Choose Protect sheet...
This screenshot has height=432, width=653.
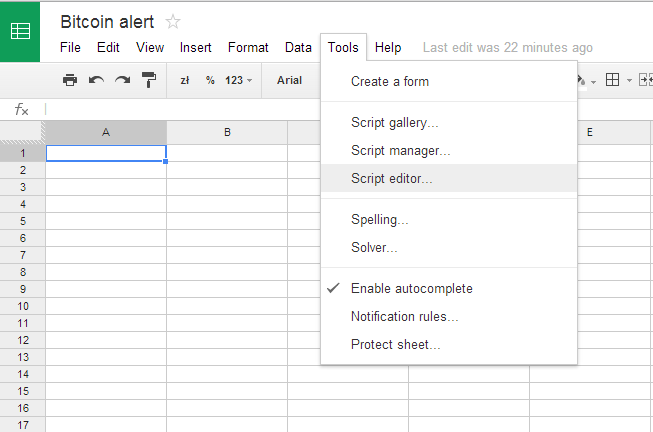pyautogui.click(x=449, y=345)
